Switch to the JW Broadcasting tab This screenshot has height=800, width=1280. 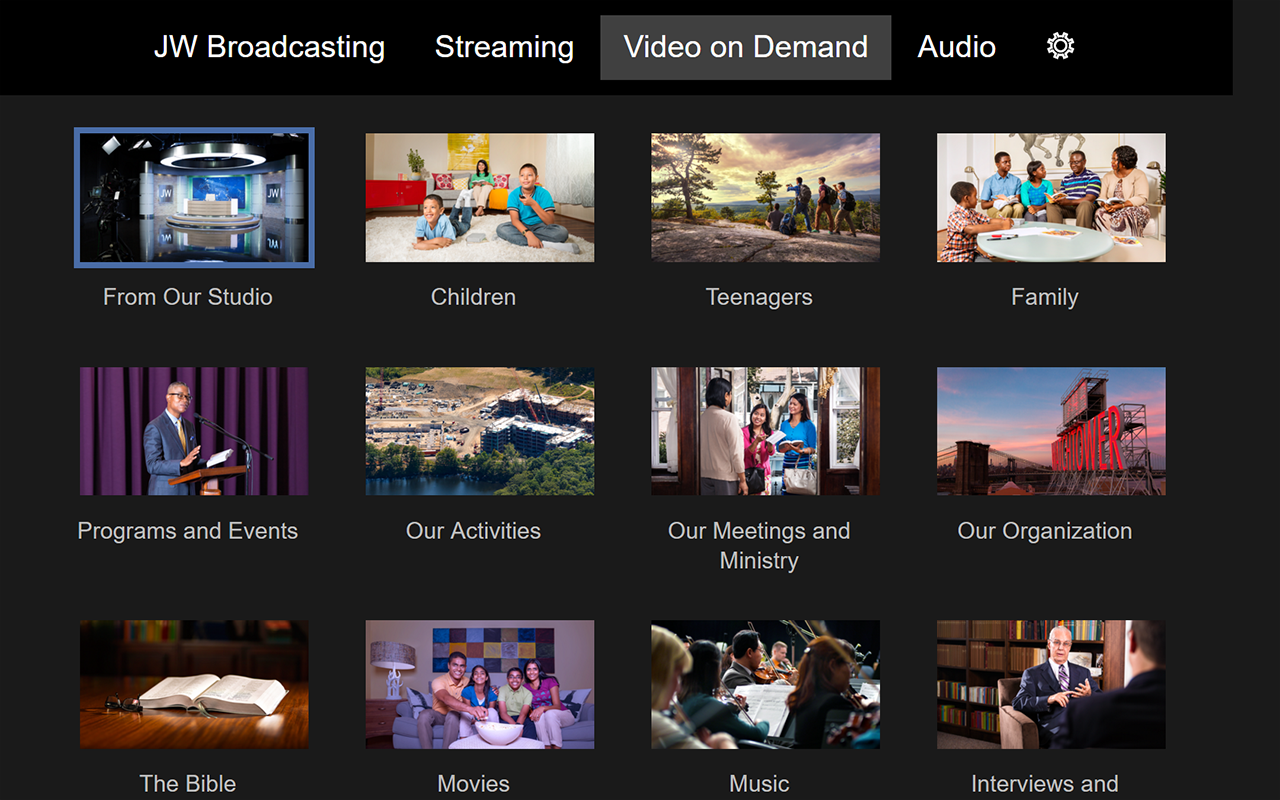[270, 47]
